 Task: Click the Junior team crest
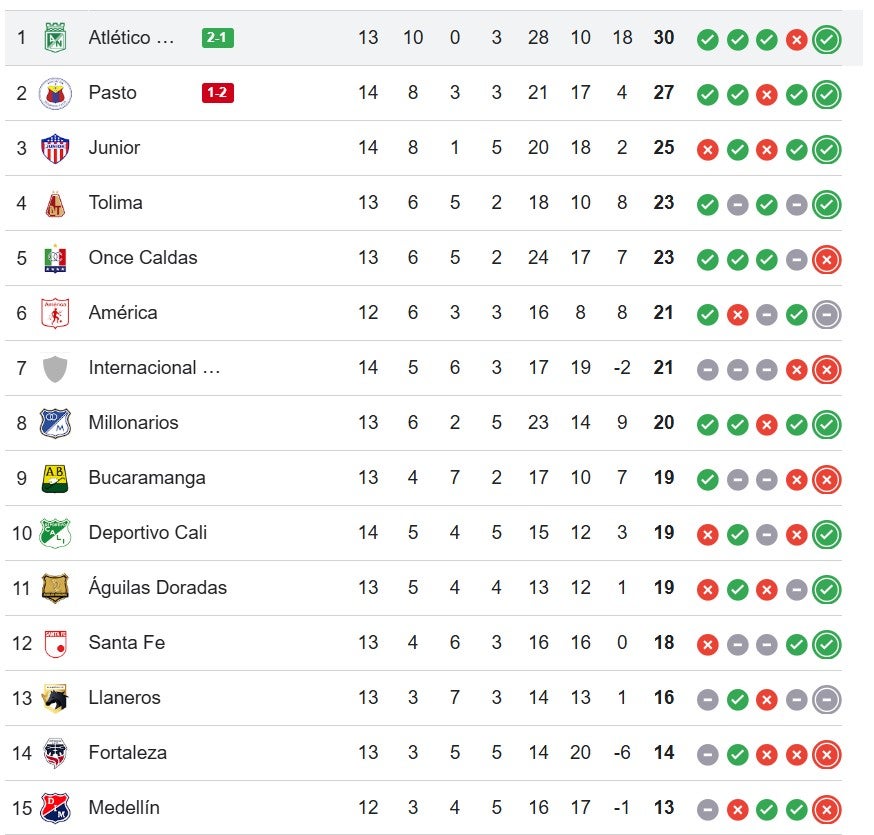55,148
